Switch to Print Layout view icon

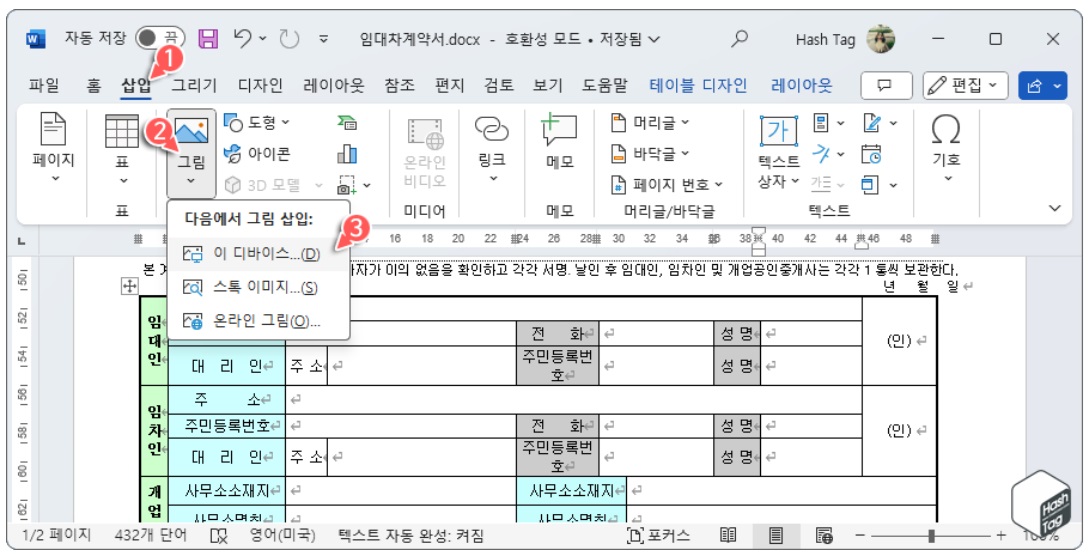(776, 535)
